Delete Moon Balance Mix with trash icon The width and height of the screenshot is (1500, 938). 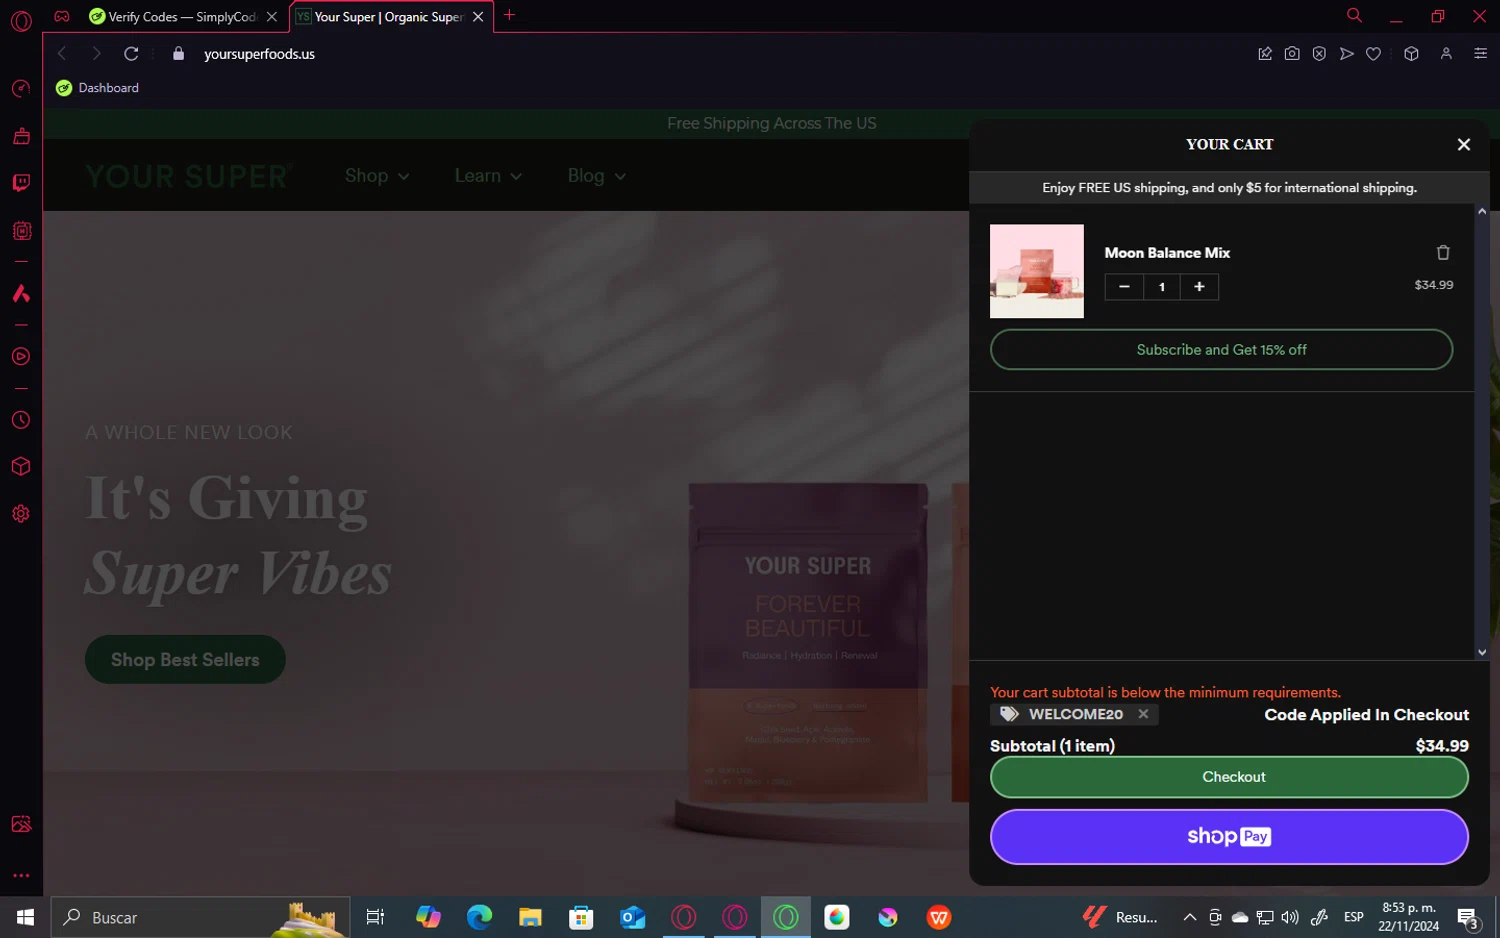(x=1443, y=253)
